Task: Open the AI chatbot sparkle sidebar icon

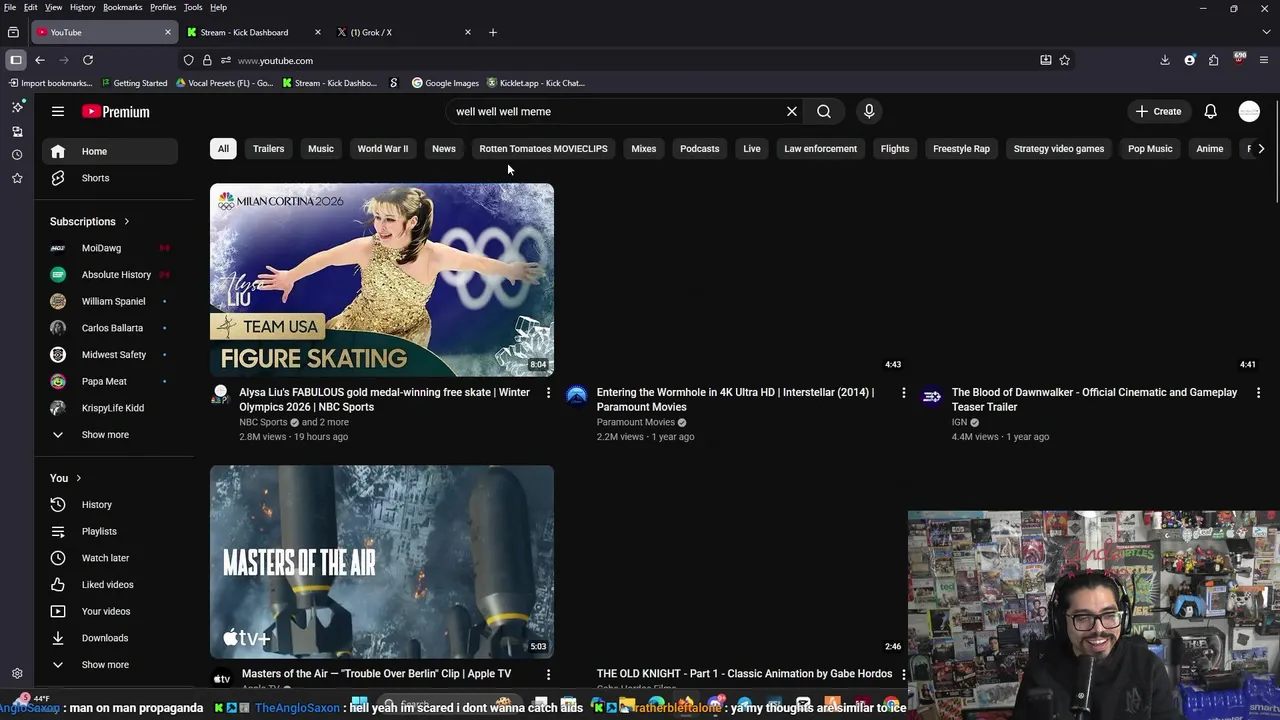Action: pos(17,107)
